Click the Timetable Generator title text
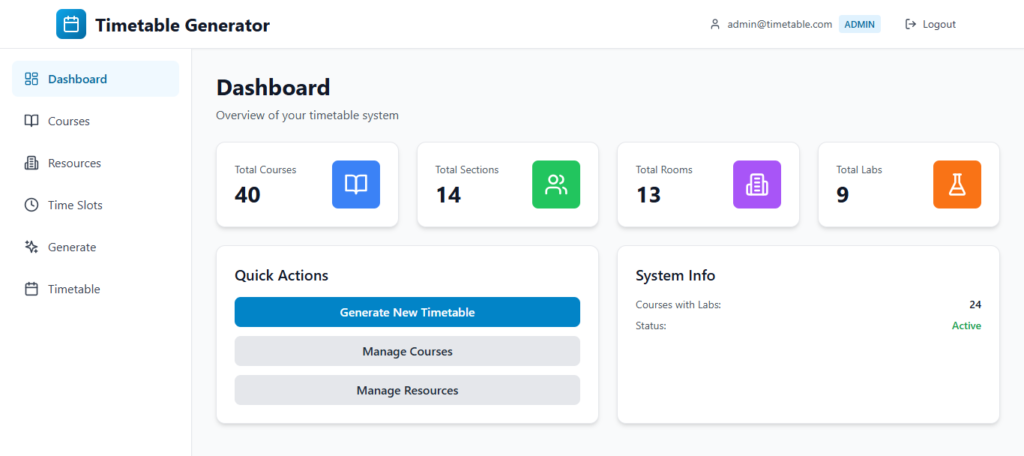This screenshot has width=1024, height=456. pyautogui.click(x=182, y=26)
